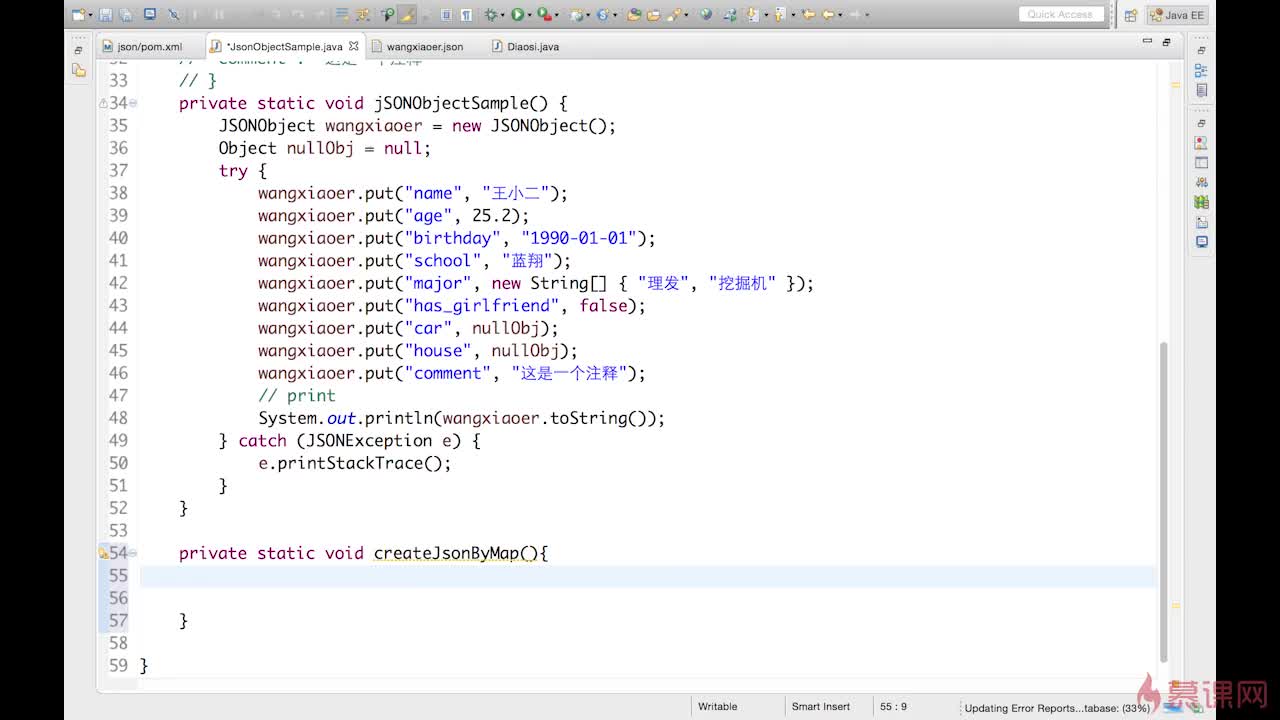Click the Save All icon
The width and height of the screenshot is (1280, 720).
126,15
